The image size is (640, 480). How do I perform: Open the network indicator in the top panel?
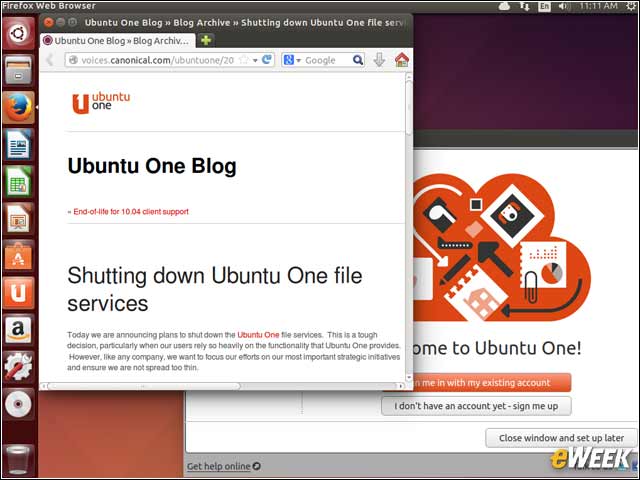(x=525, y=6)
